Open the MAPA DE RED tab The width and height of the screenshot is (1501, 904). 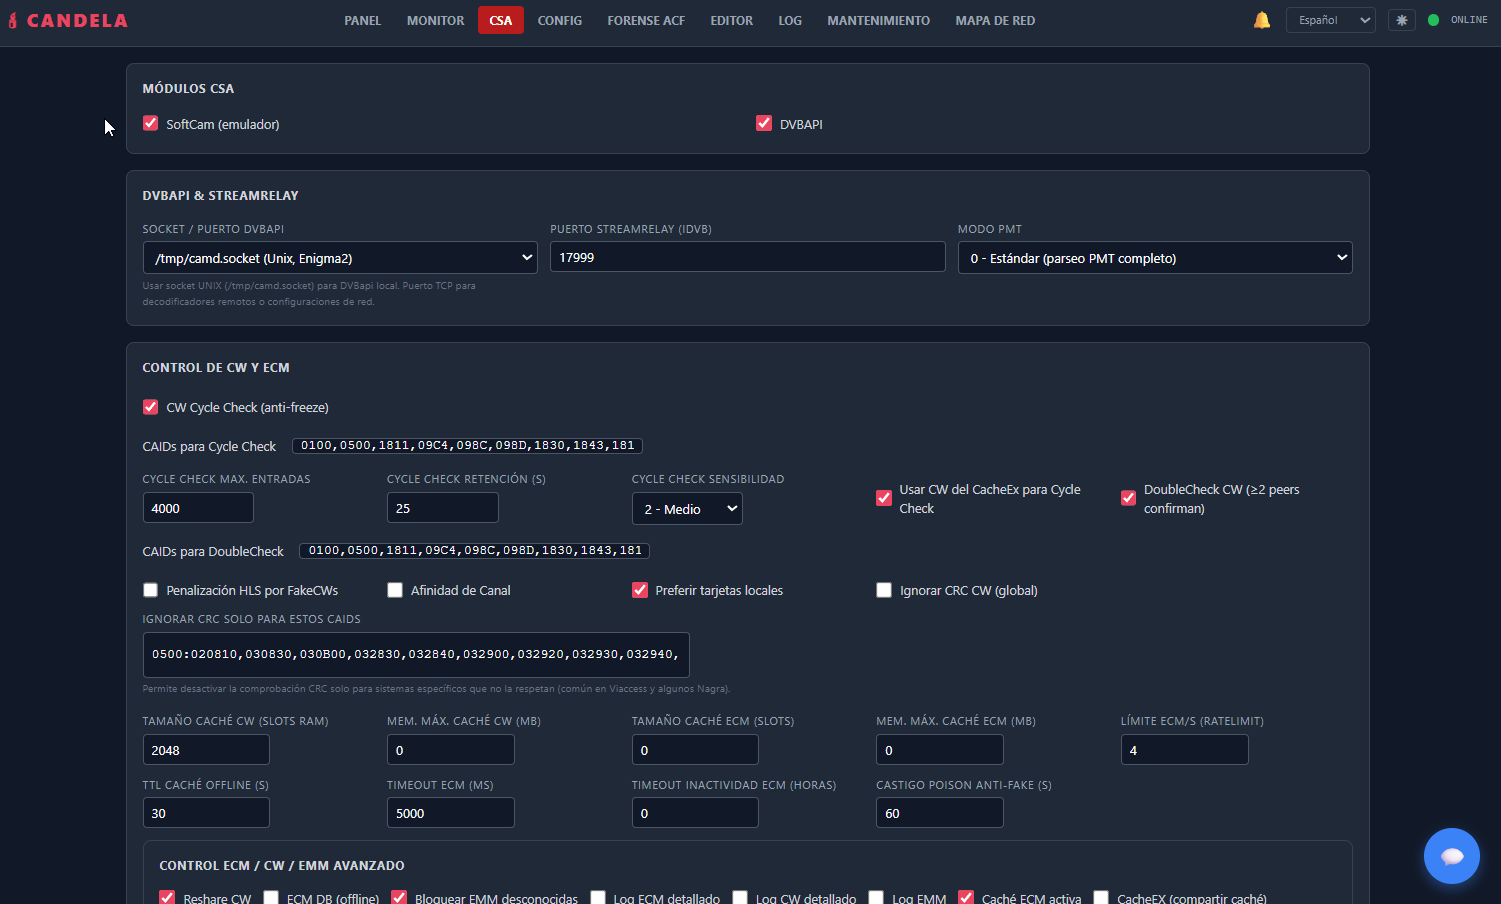[x=995, y=20]
